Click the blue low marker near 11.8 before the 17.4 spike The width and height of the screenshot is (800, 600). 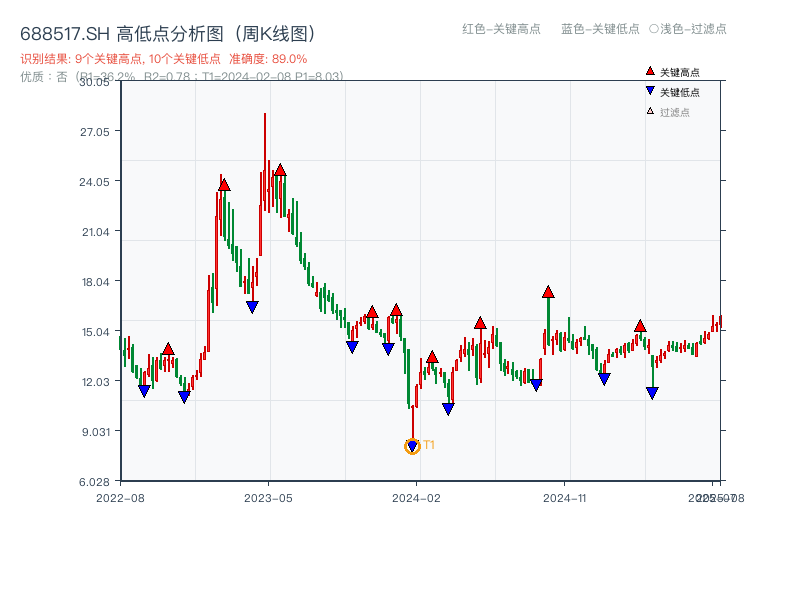point(536,386)
